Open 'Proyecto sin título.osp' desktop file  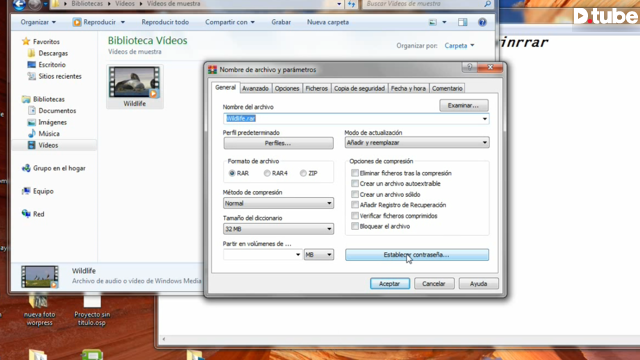[x=92, y=310]
